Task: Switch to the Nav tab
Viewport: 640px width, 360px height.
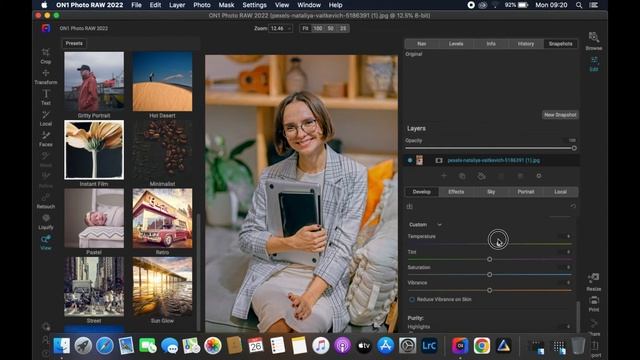Action: (x=422, y=44)
